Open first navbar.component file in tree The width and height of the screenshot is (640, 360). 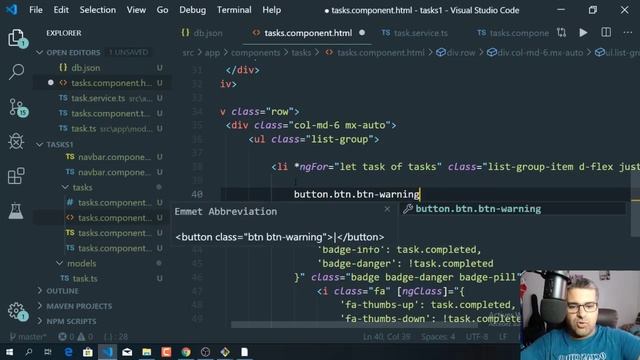114,157
